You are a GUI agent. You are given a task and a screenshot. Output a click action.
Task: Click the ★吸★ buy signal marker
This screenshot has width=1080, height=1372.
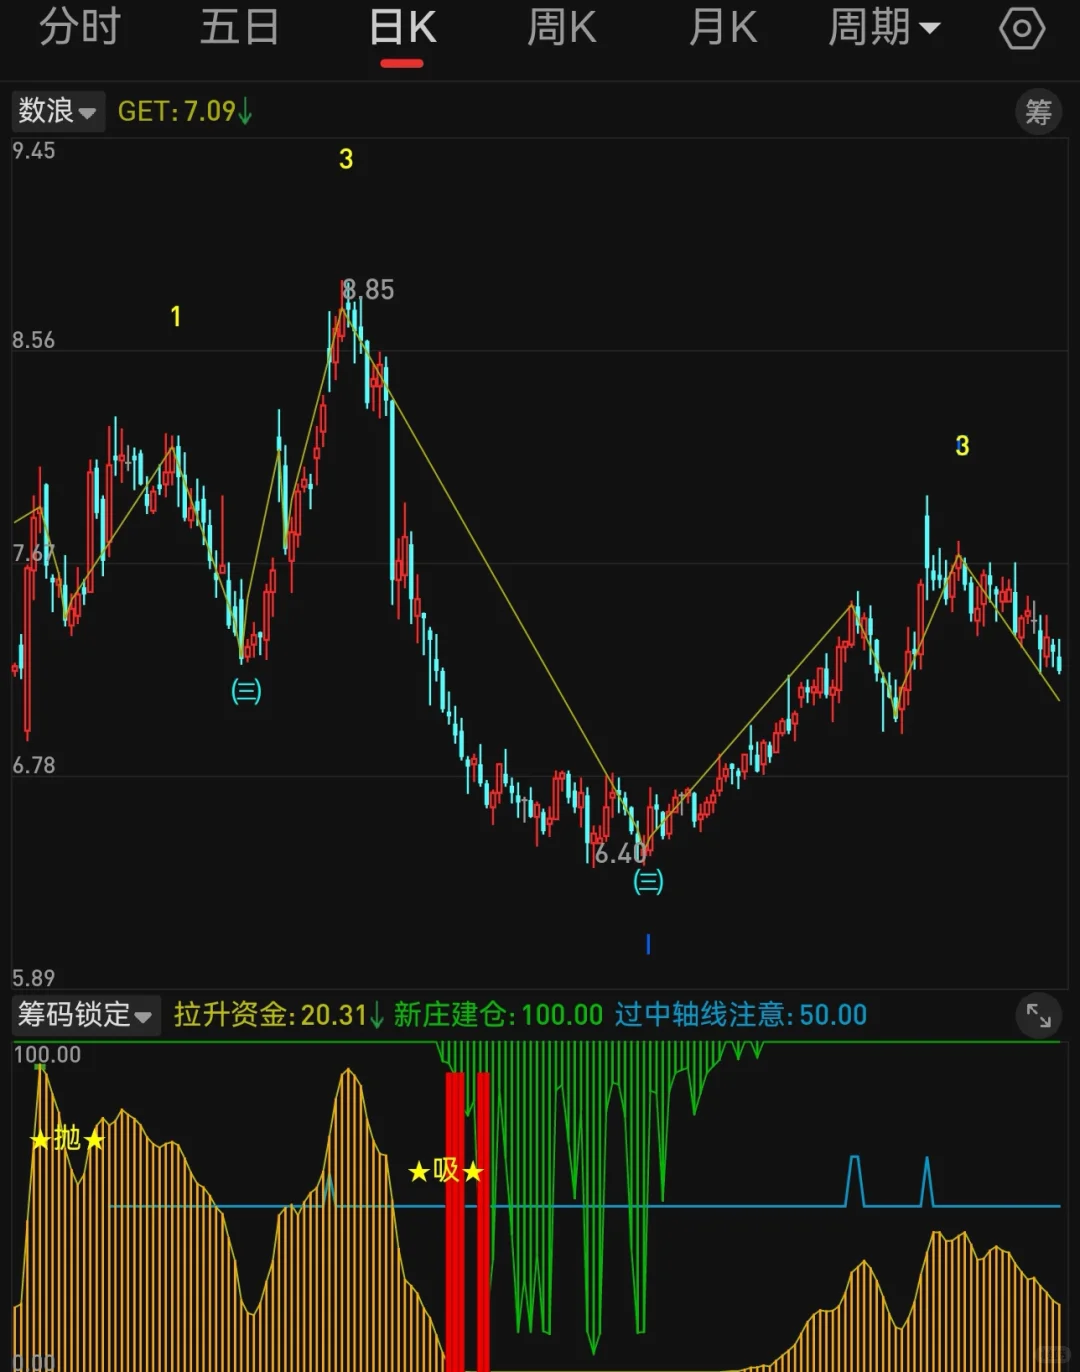click(x=444, y=1170)
